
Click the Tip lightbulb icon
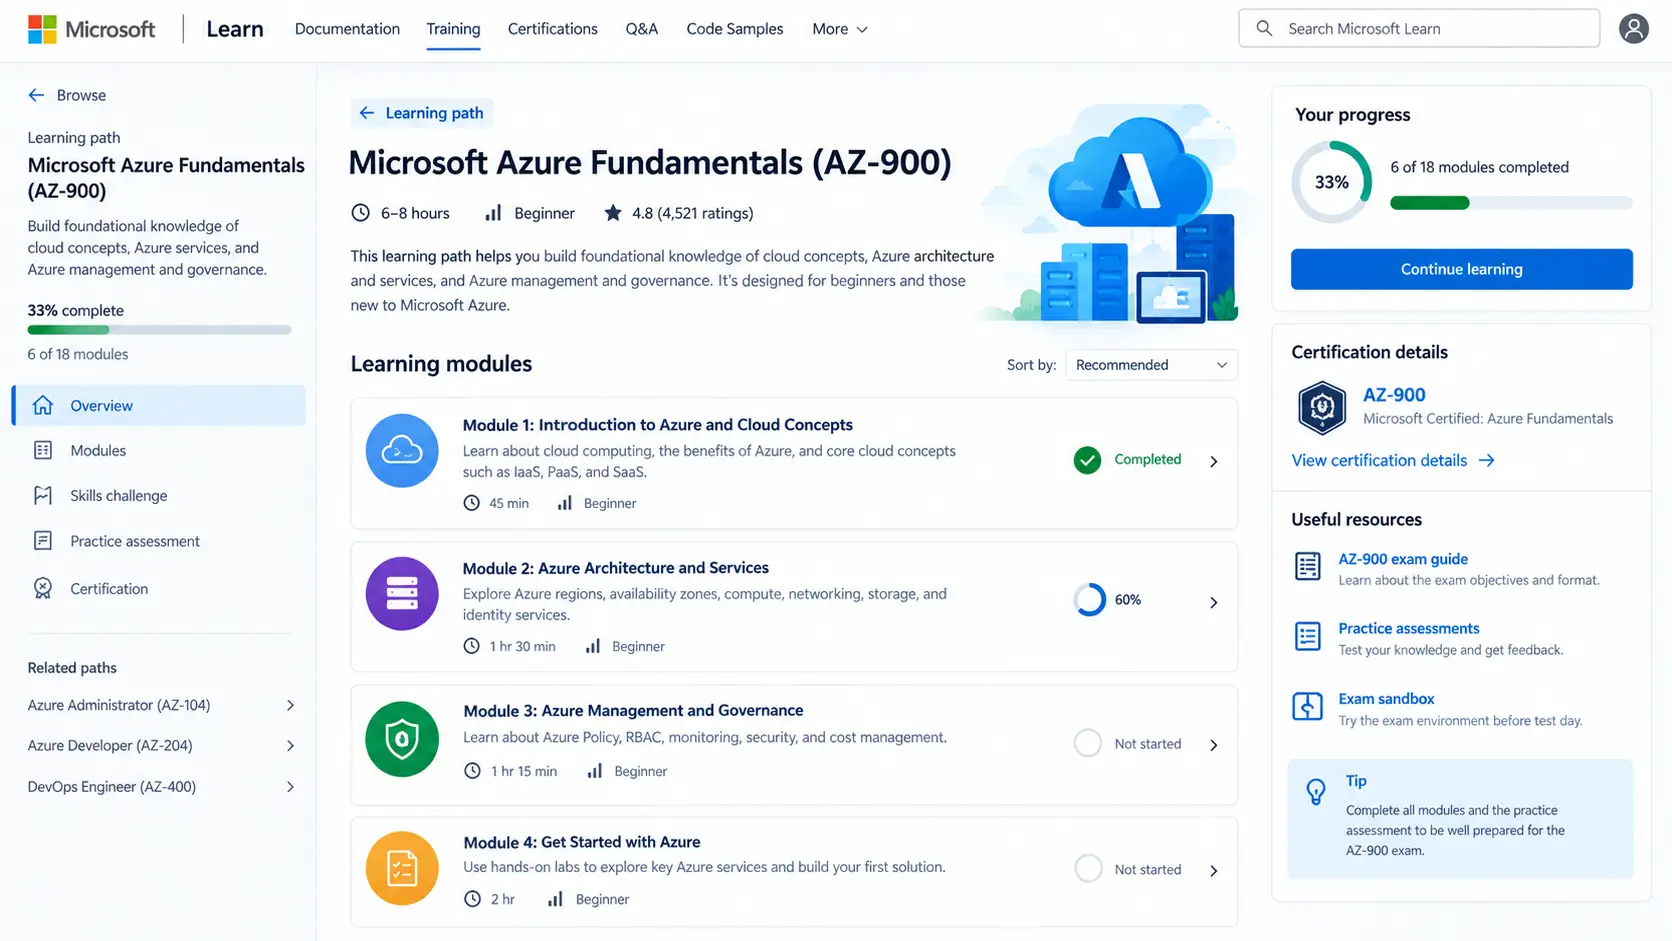point(1316,792)
